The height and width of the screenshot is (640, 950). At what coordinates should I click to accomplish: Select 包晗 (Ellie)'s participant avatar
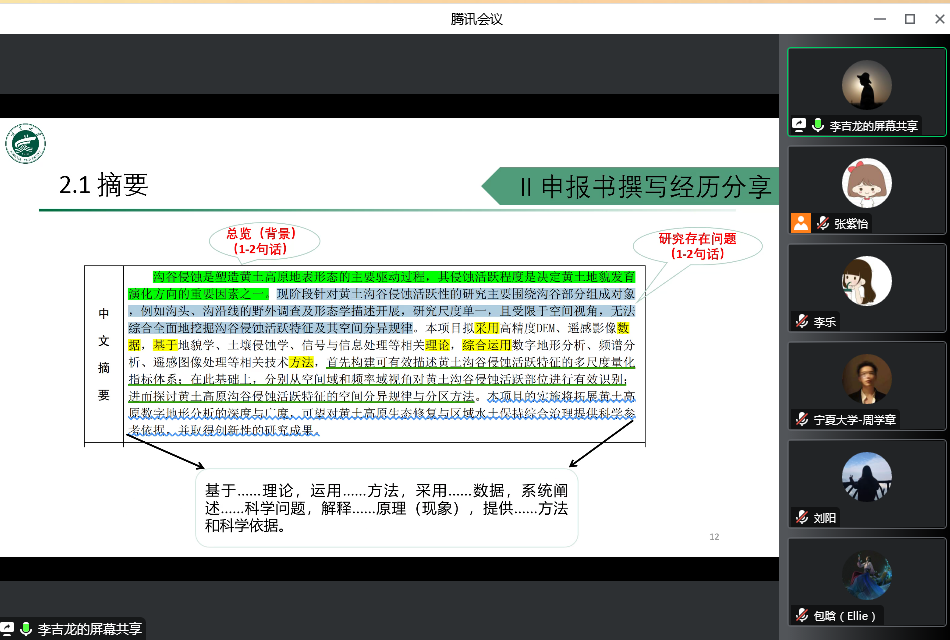point(866,575)
